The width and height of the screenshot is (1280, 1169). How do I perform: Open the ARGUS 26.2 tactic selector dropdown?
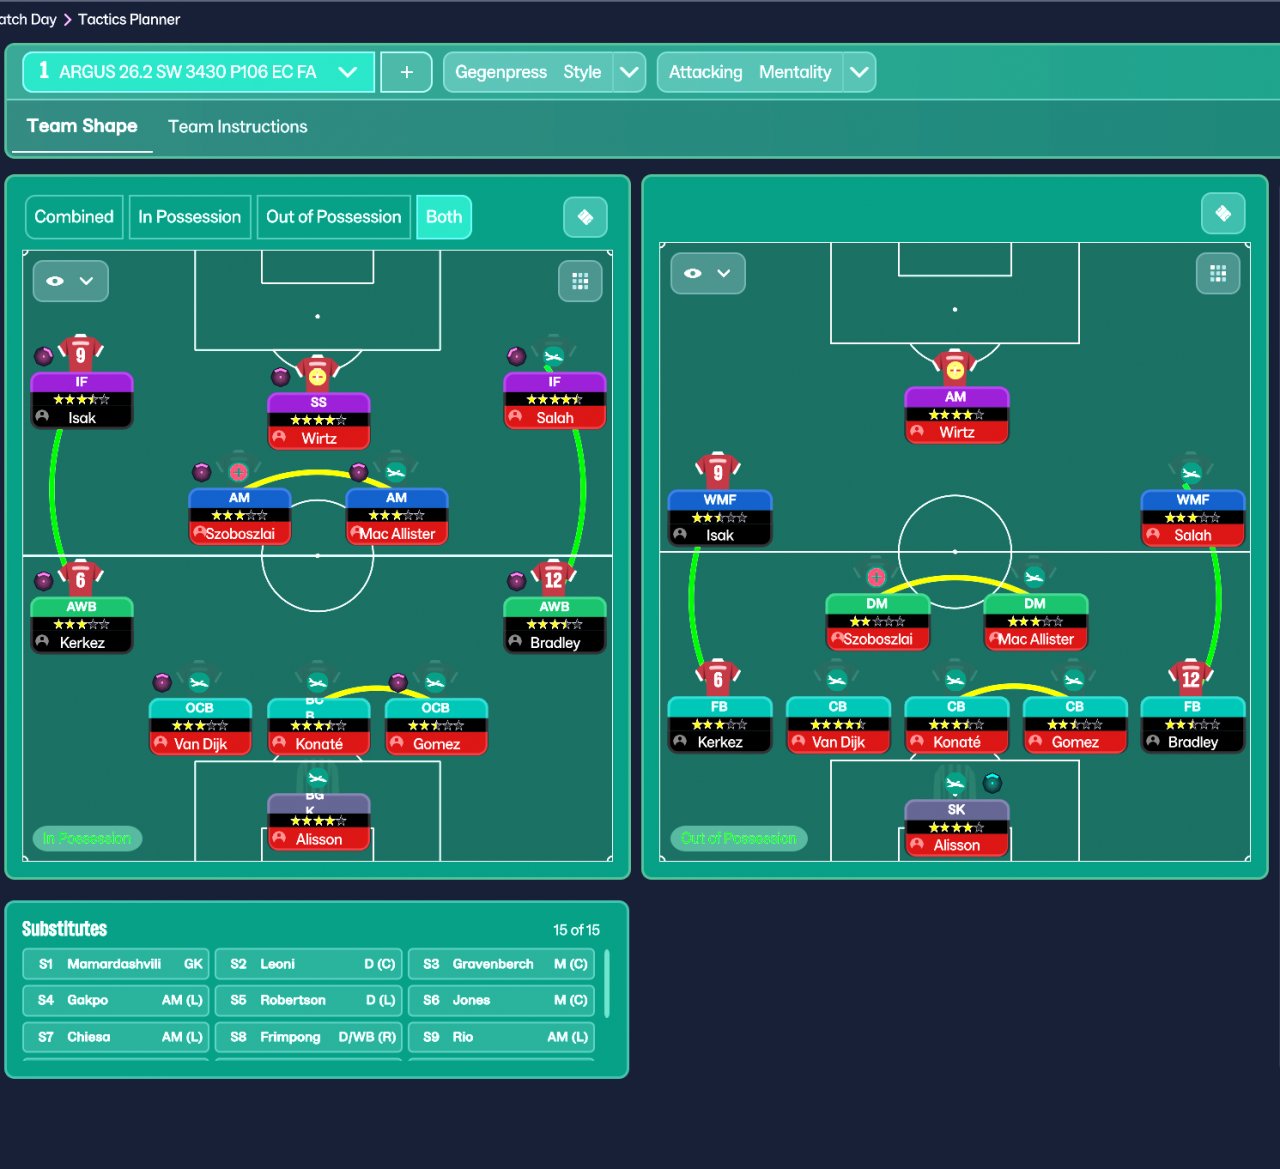pyautogui.click(x=199, y=72)
